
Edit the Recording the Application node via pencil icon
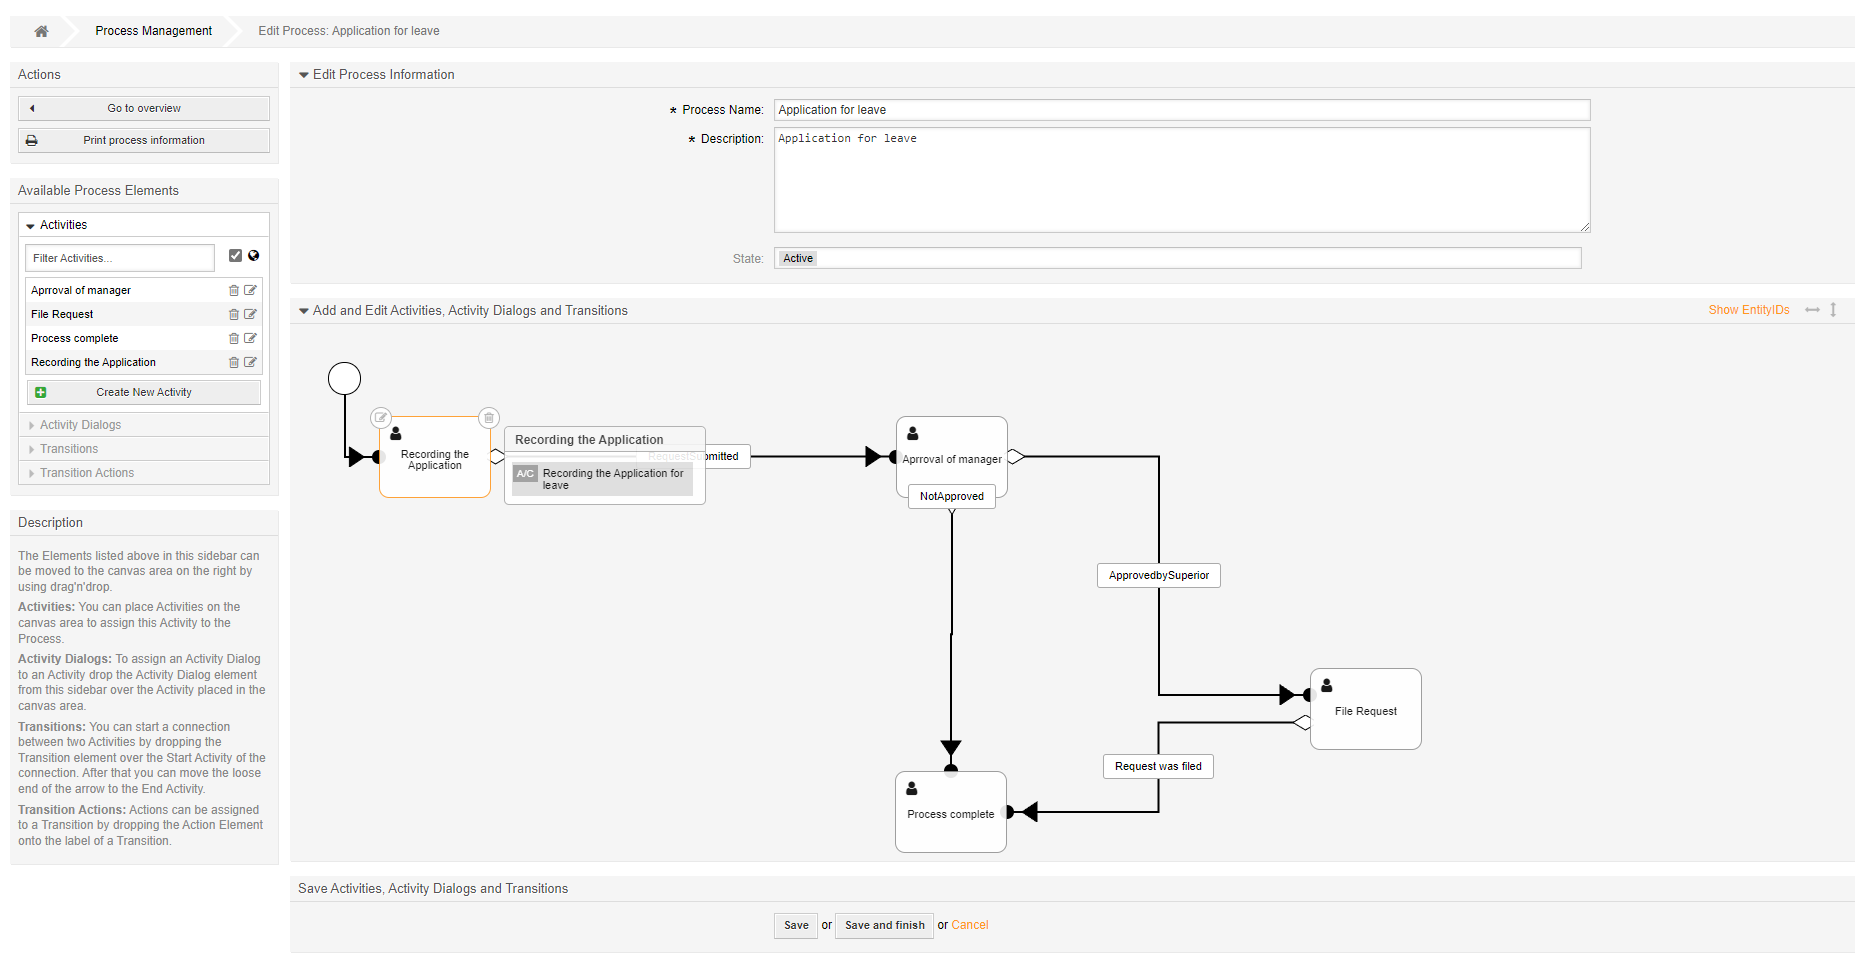point(381,418)
